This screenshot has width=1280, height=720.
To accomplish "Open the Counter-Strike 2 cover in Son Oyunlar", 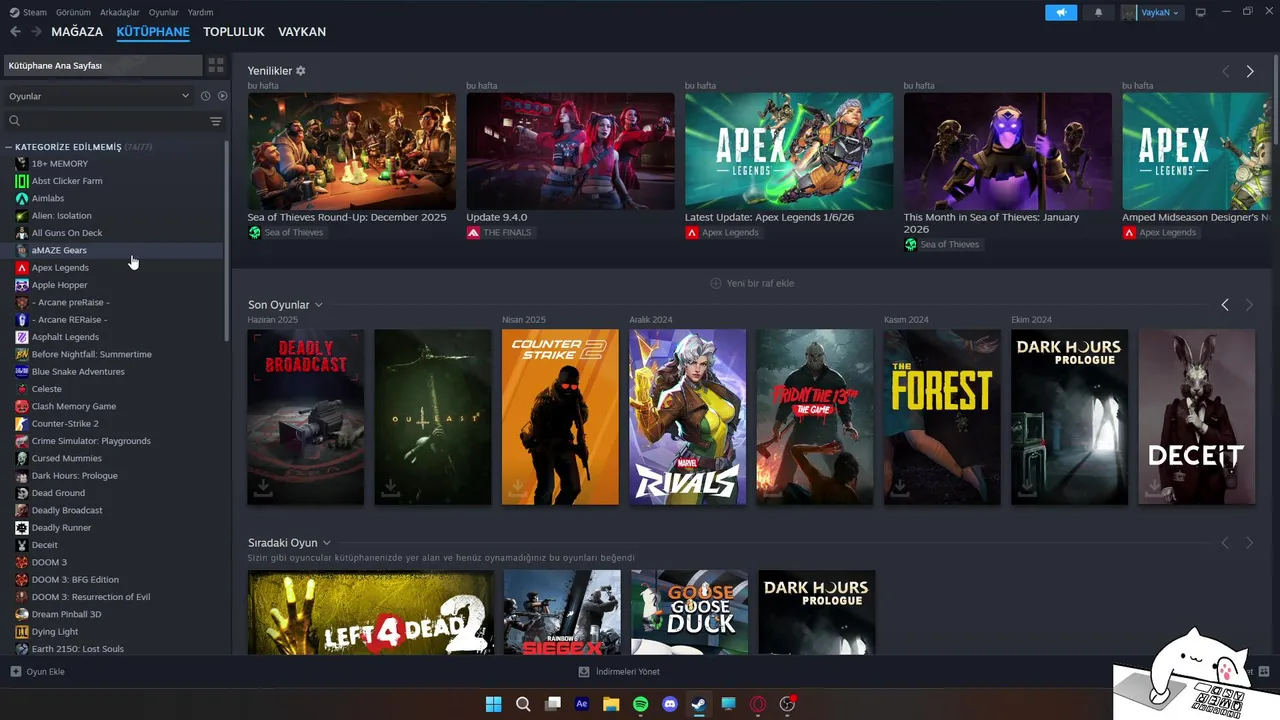I will tap(560, 417).
